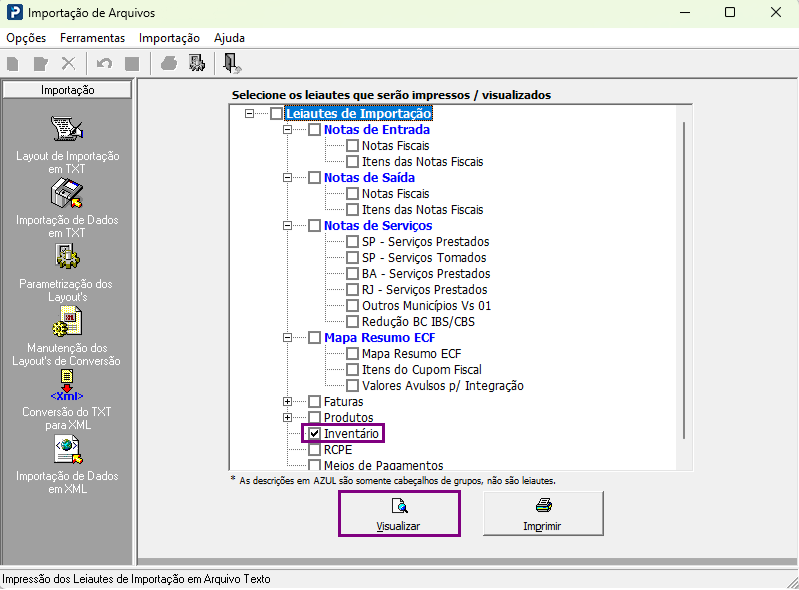Check the Faturas checkbox
Screen dimensions: 799x590
314,401
